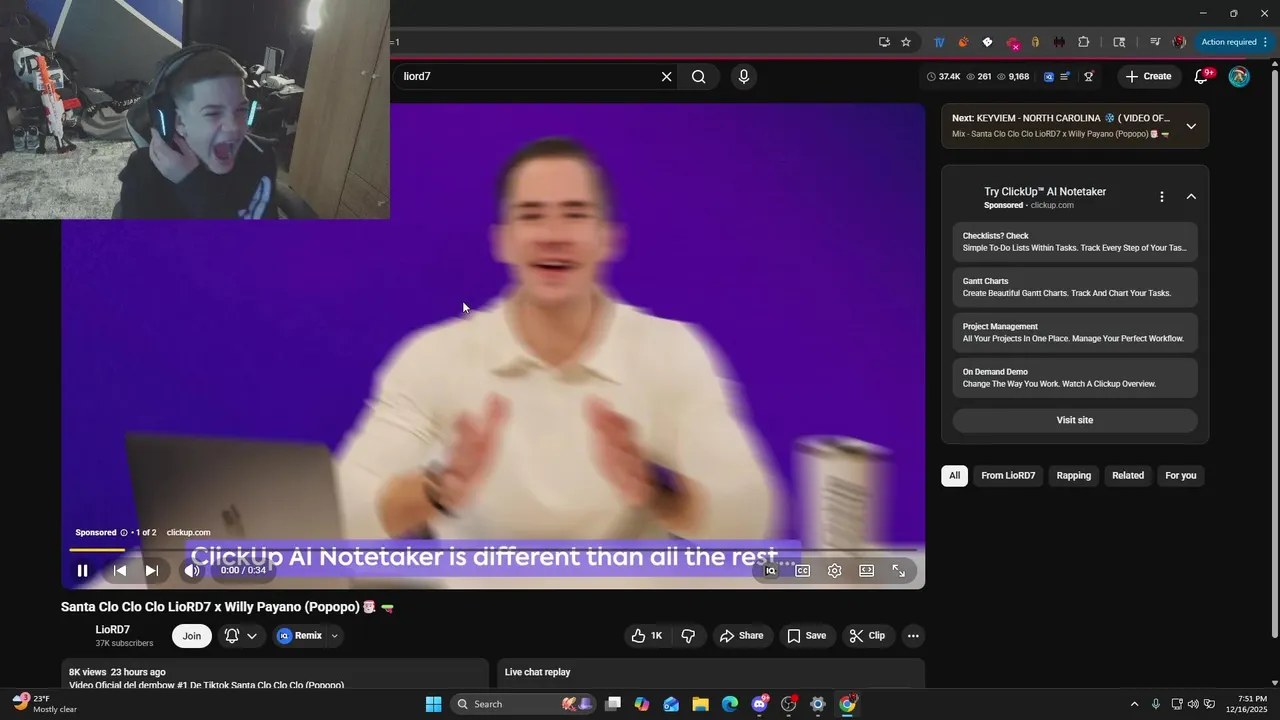Skip to the next video

tap(152, 571)
